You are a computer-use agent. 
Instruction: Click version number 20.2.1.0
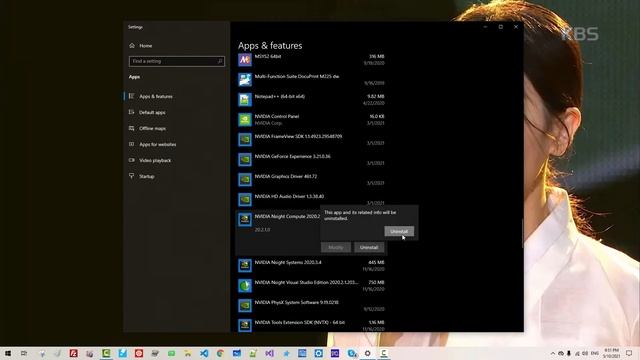(x=262, y=230)
